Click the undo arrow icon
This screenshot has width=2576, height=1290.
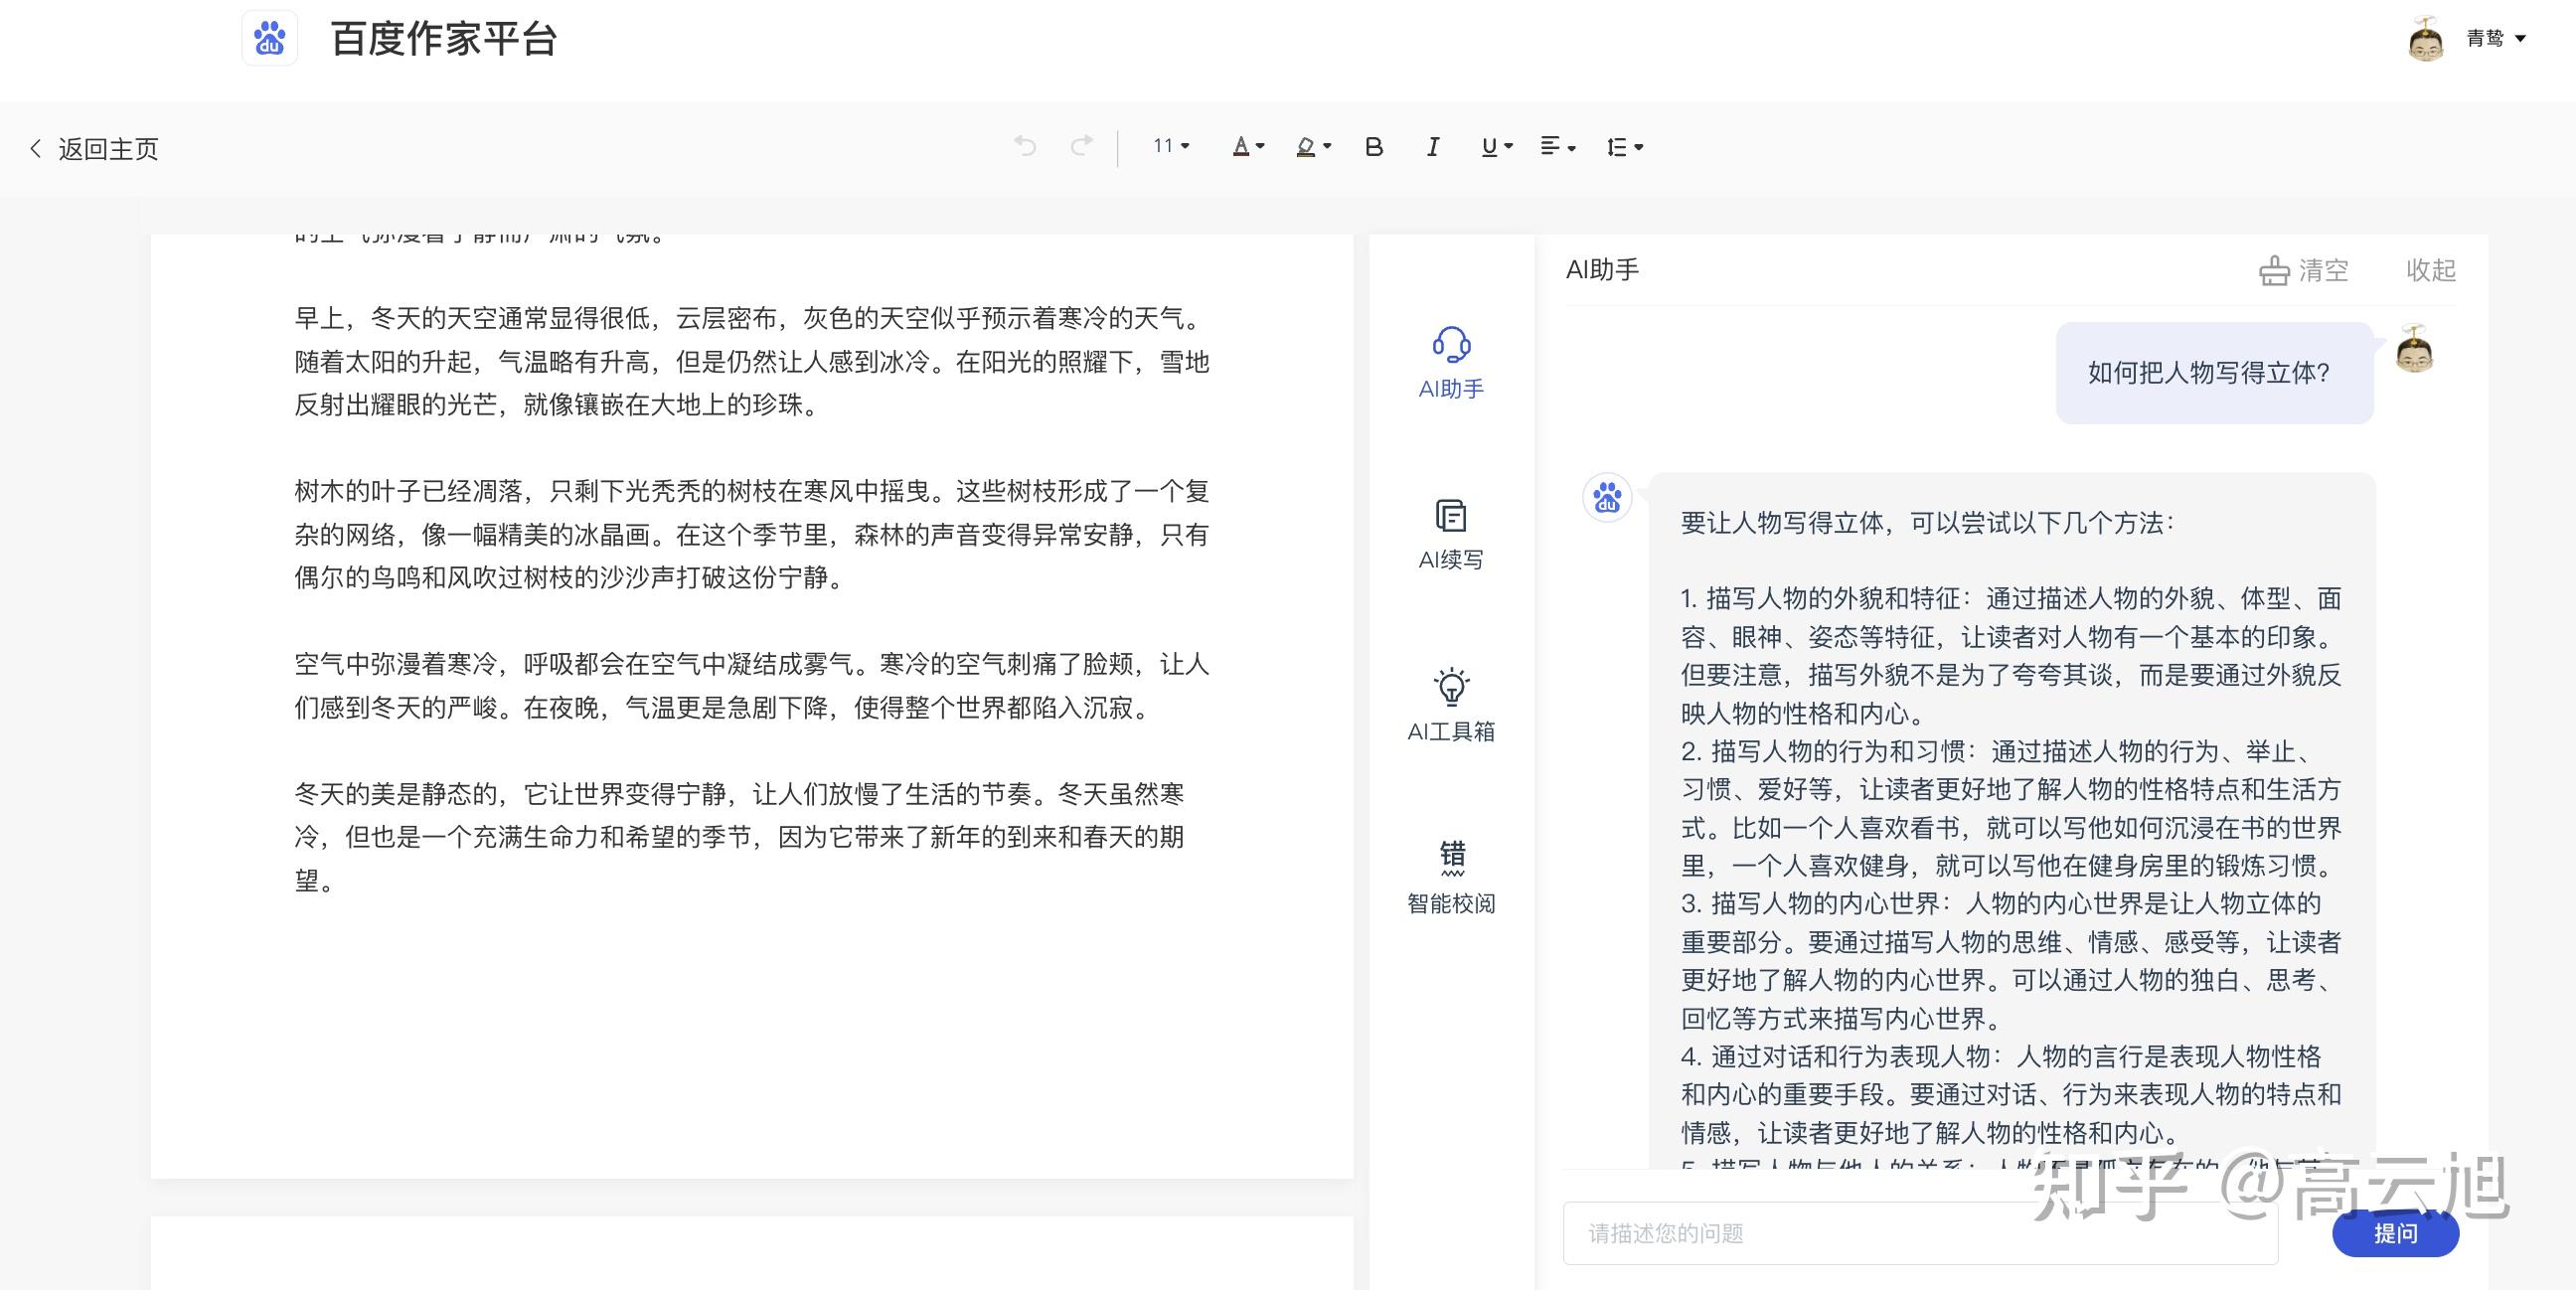(x=1025, y=147)
